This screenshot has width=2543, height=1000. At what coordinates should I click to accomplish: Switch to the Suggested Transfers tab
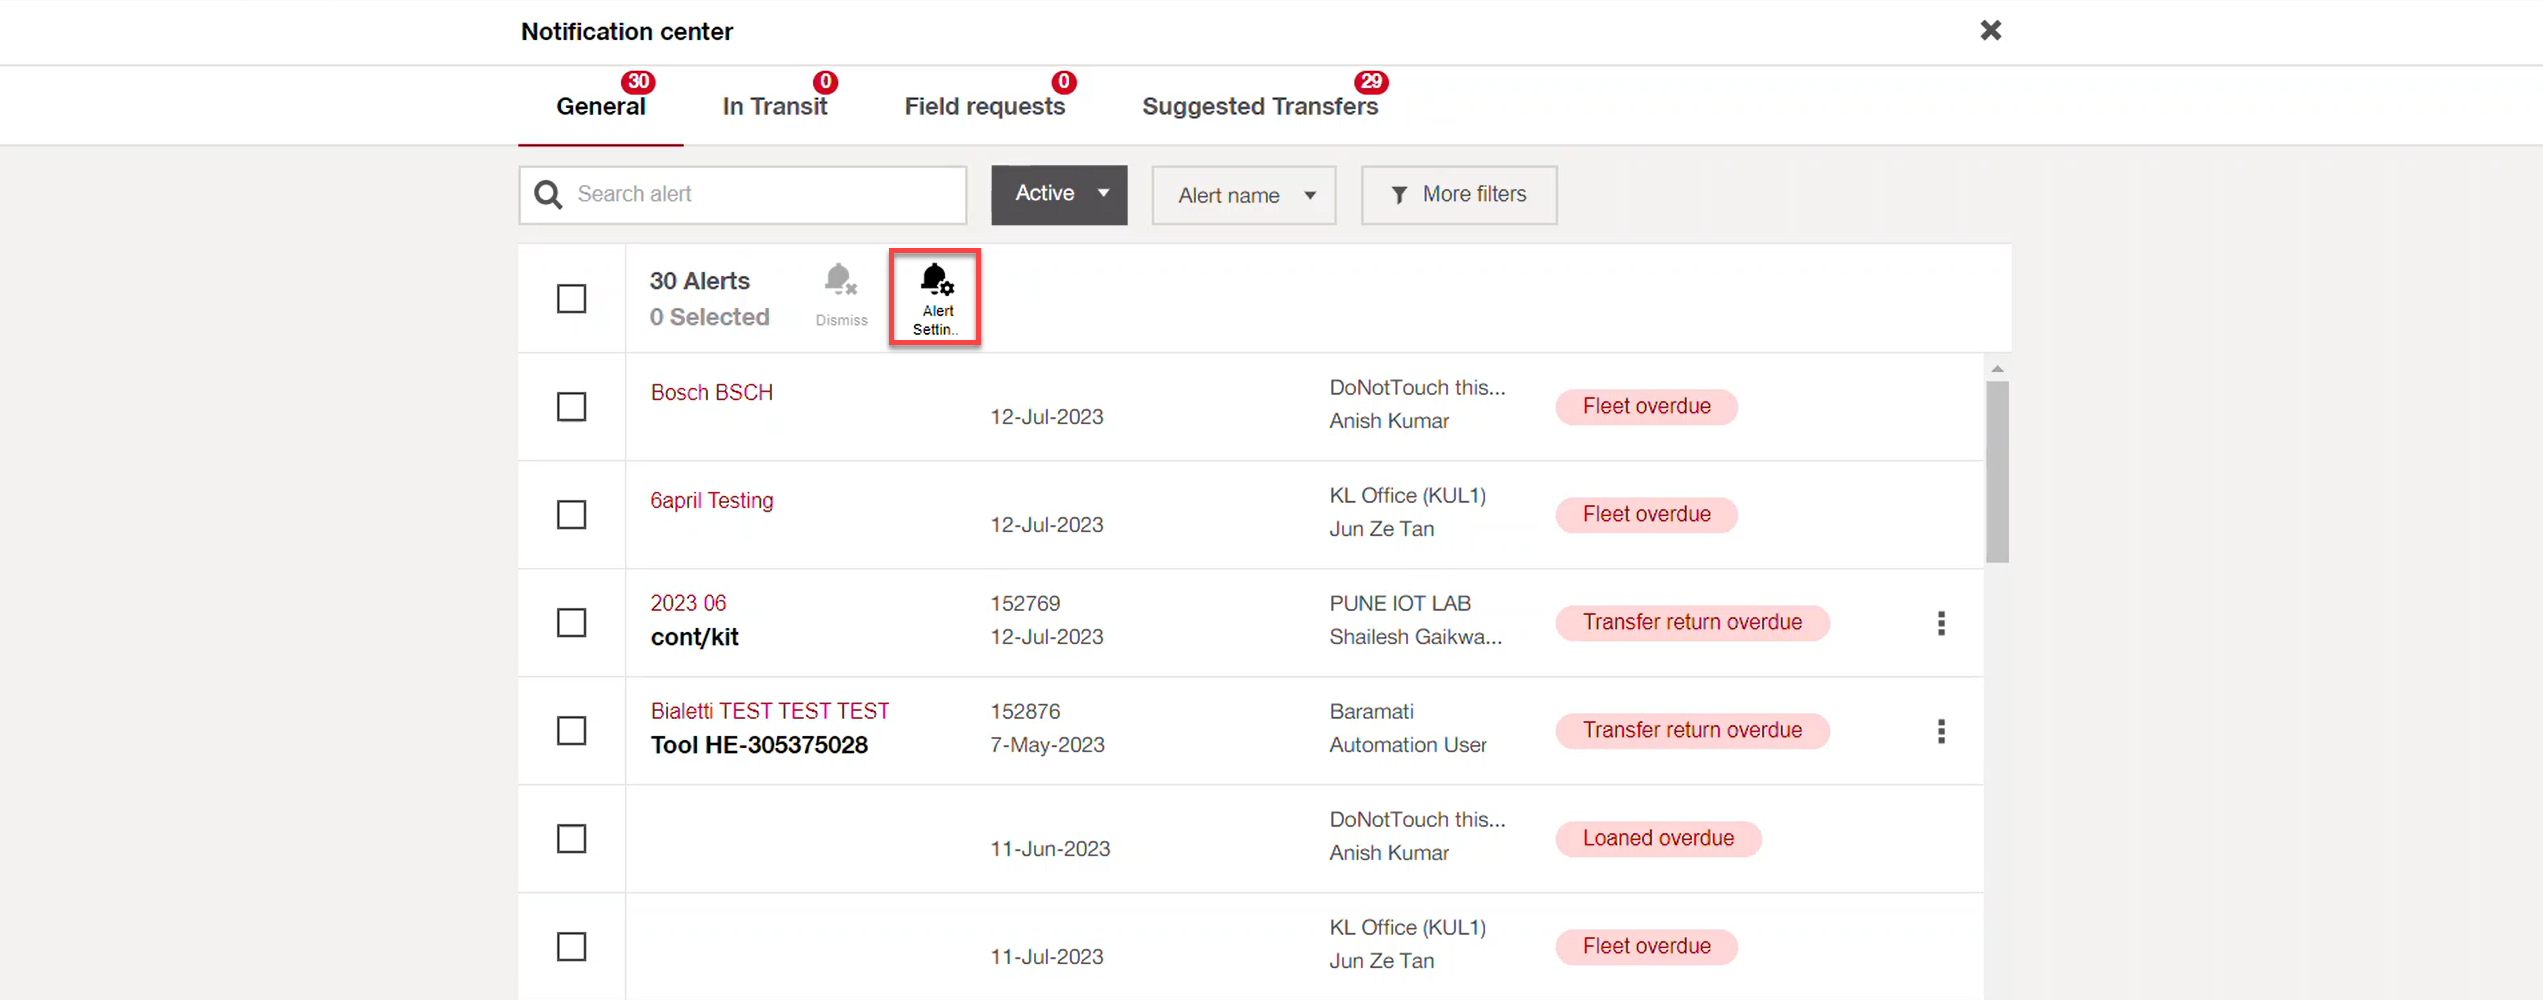click(x=1260, y=107)
